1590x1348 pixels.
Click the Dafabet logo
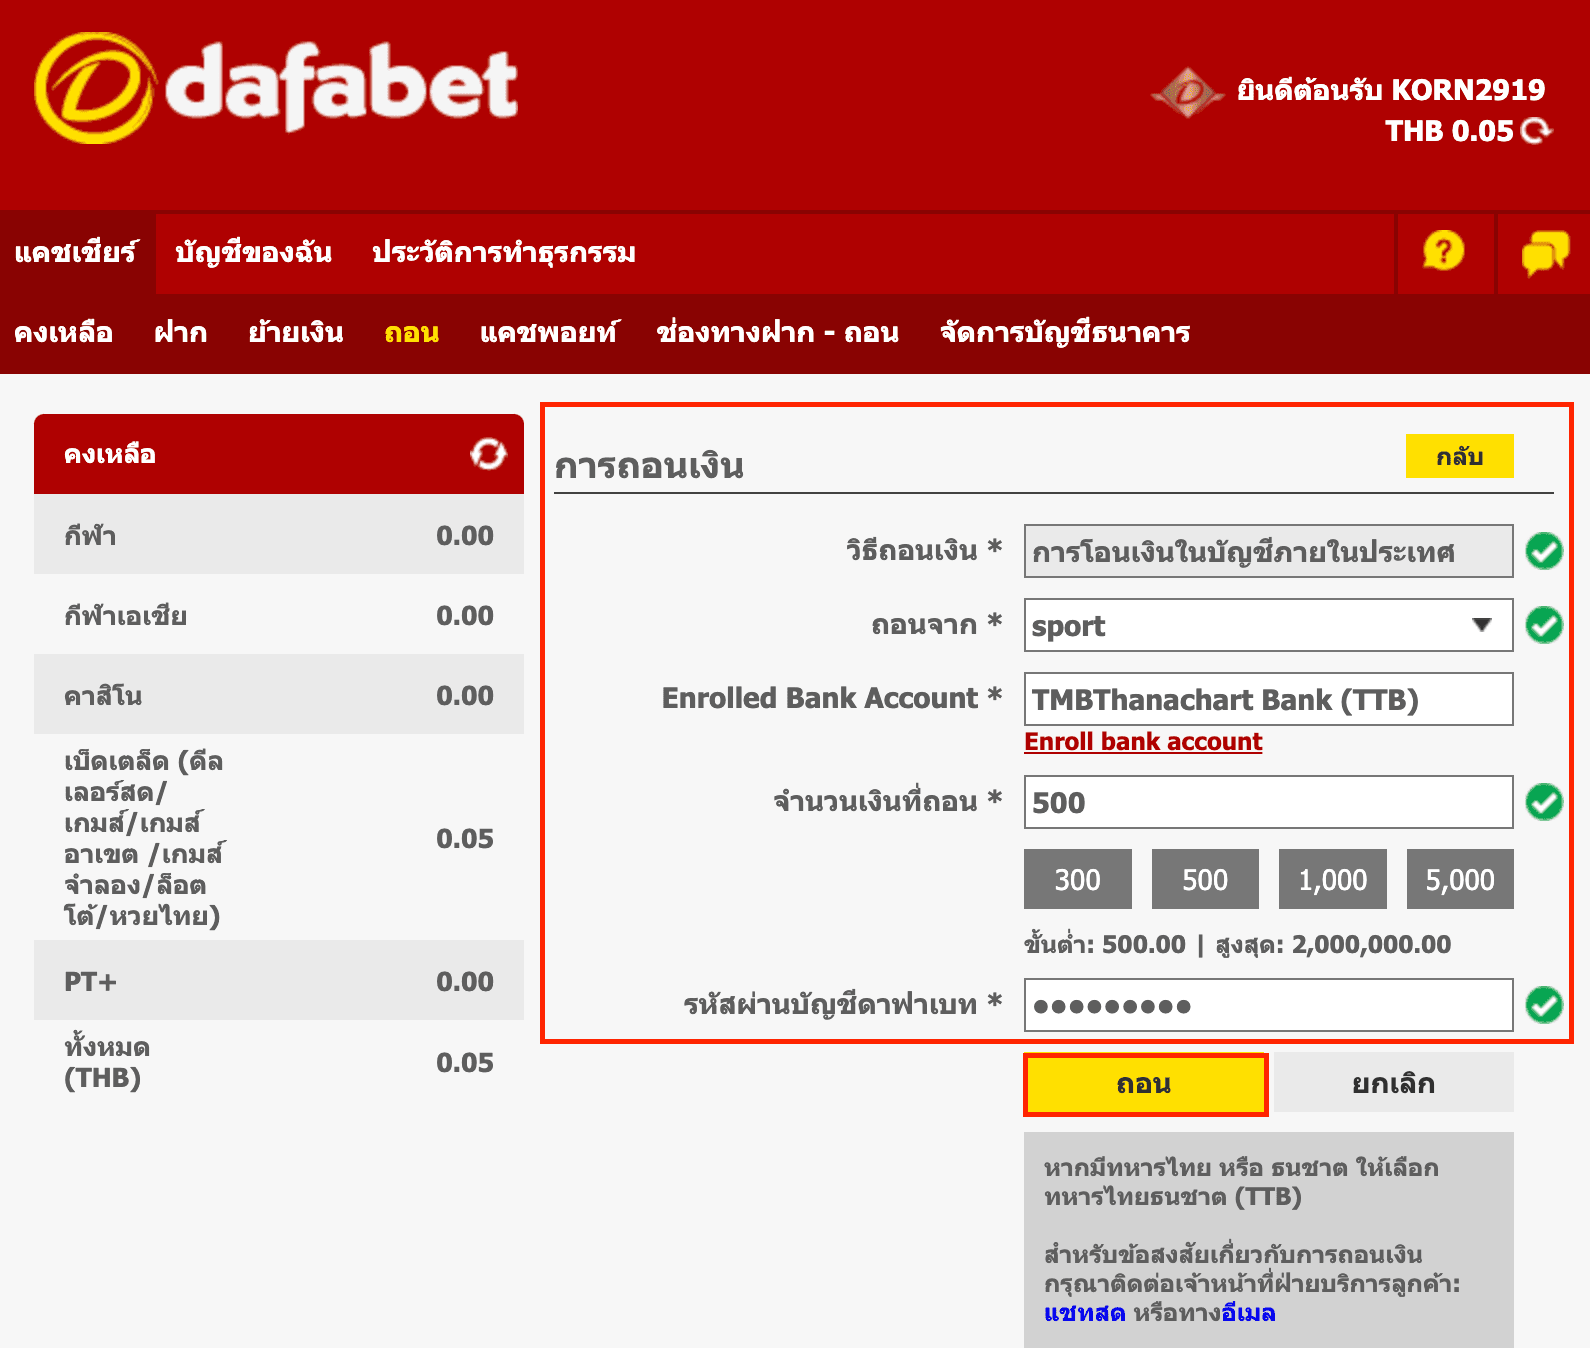point(276,88)
